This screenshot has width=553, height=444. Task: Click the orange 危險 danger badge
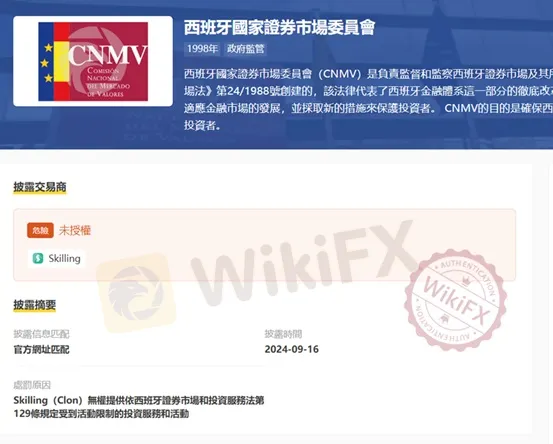40,230
